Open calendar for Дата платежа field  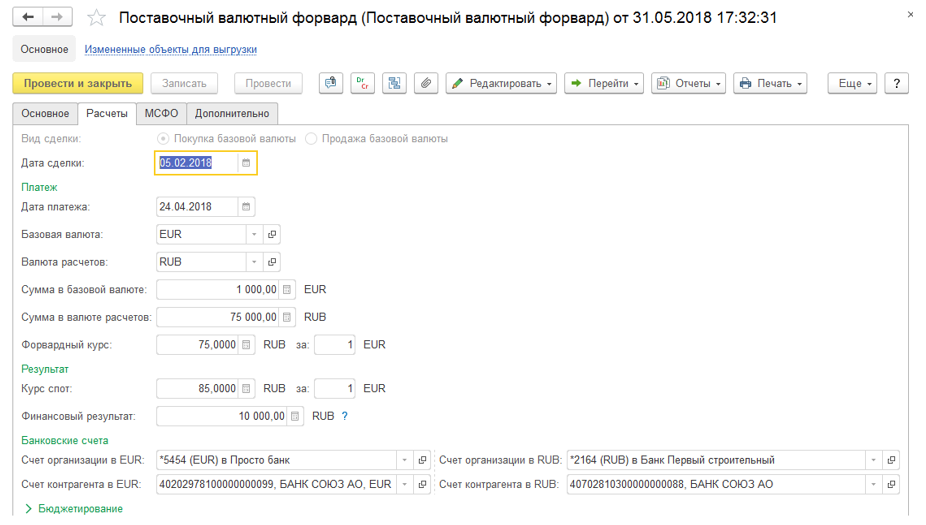(246, 207)
